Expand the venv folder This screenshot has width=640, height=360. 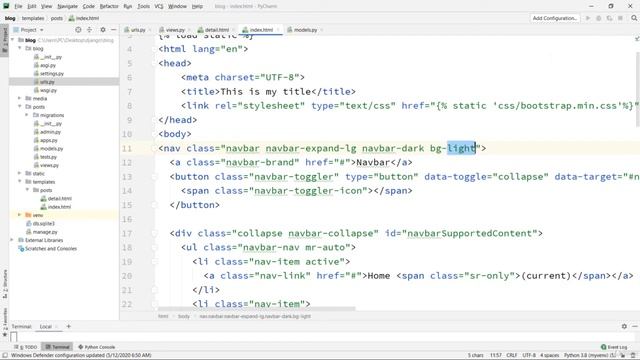(20, 215)
